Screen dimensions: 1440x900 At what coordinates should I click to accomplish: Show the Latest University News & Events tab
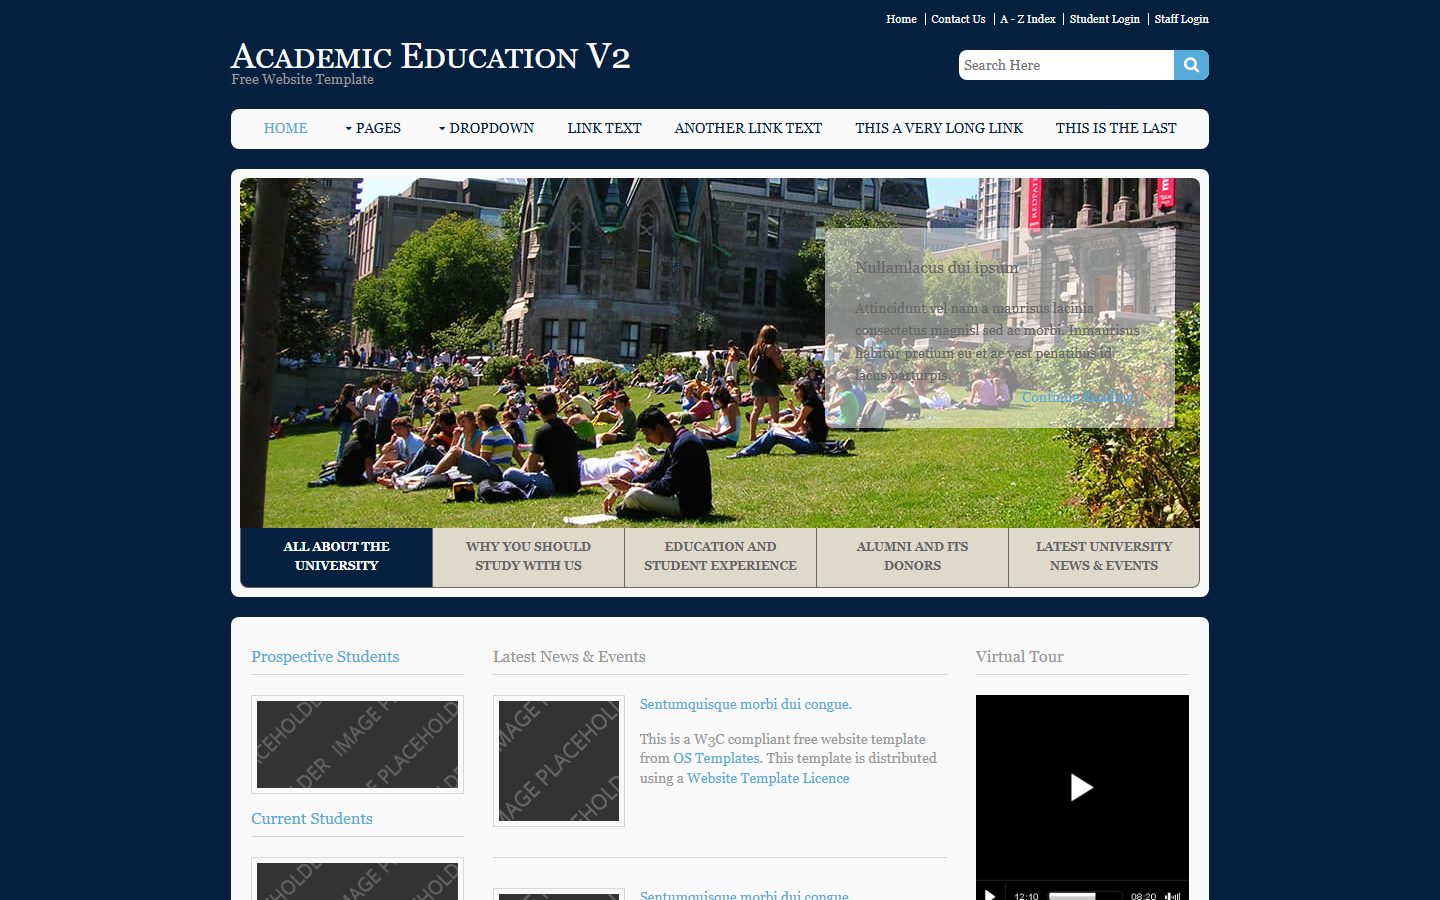pyautogui.click(x=1104, y=557)
